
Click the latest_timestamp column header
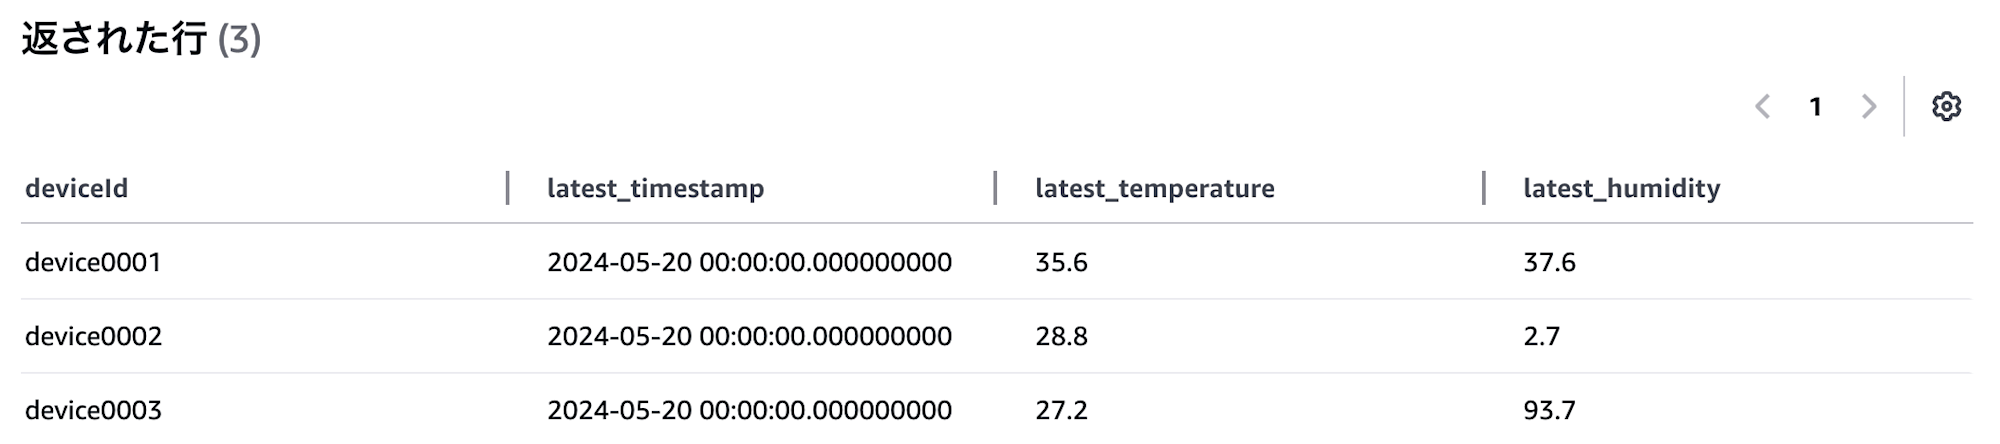click(655, 188)
